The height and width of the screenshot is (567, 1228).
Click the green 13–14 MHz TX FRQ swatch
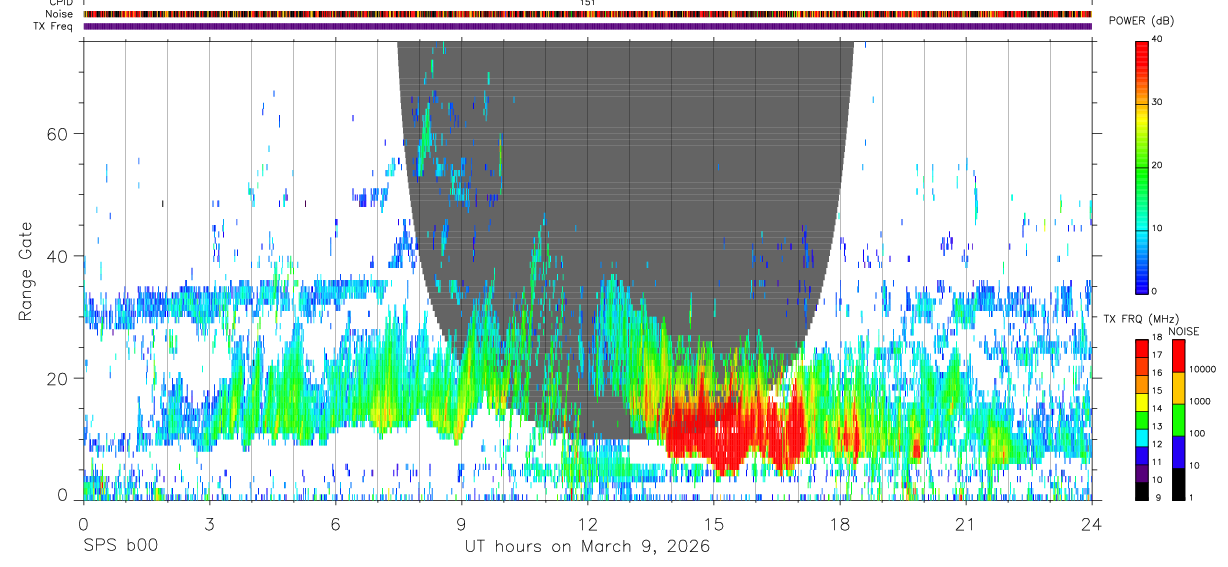click(1142, 419)
